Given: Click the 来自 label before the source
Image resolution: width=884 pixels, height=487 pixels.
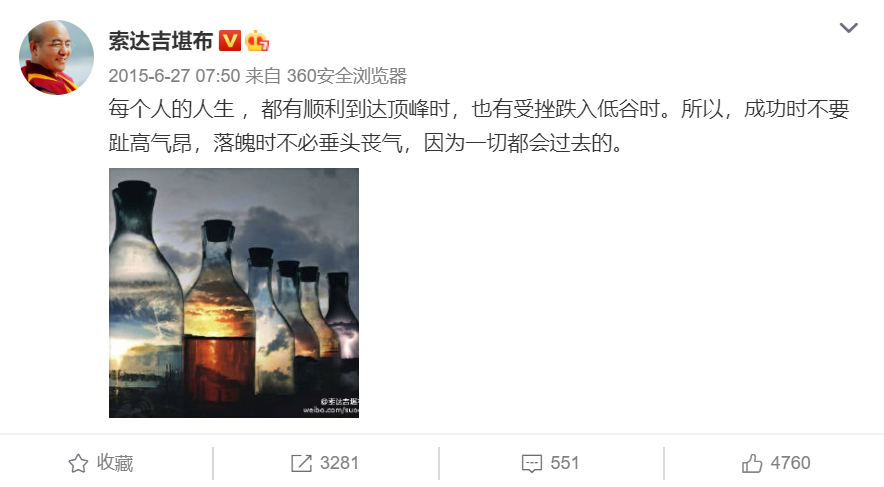Looking at the screenshot, I should point(263,76).
